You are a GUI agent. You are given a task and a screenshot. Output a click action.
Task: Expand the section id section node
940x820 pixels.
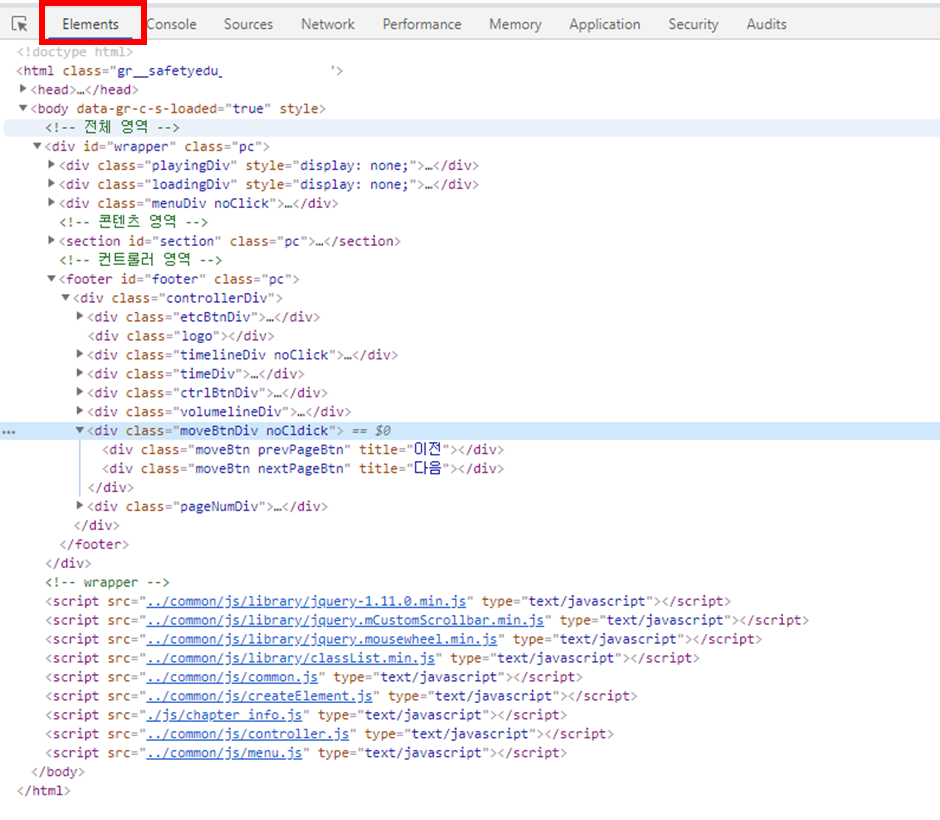coord(52,240)
